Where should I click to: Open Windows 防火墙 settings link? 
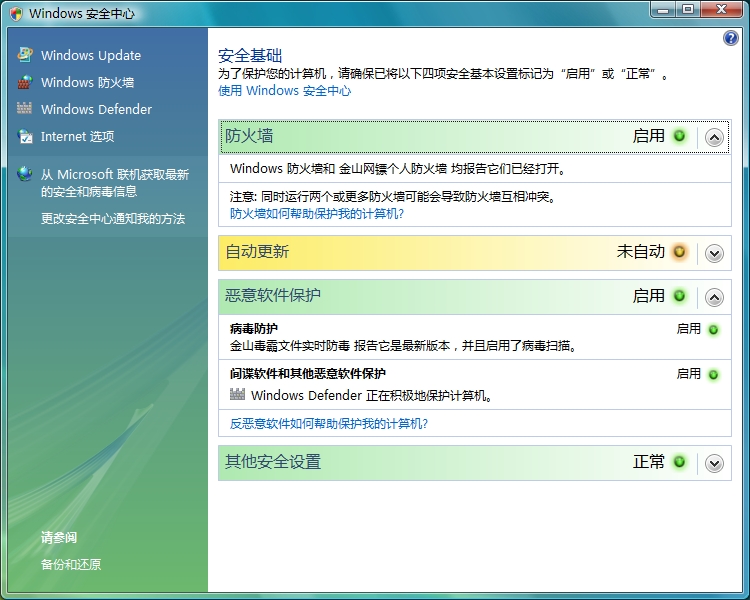click(x=88, y=82)
